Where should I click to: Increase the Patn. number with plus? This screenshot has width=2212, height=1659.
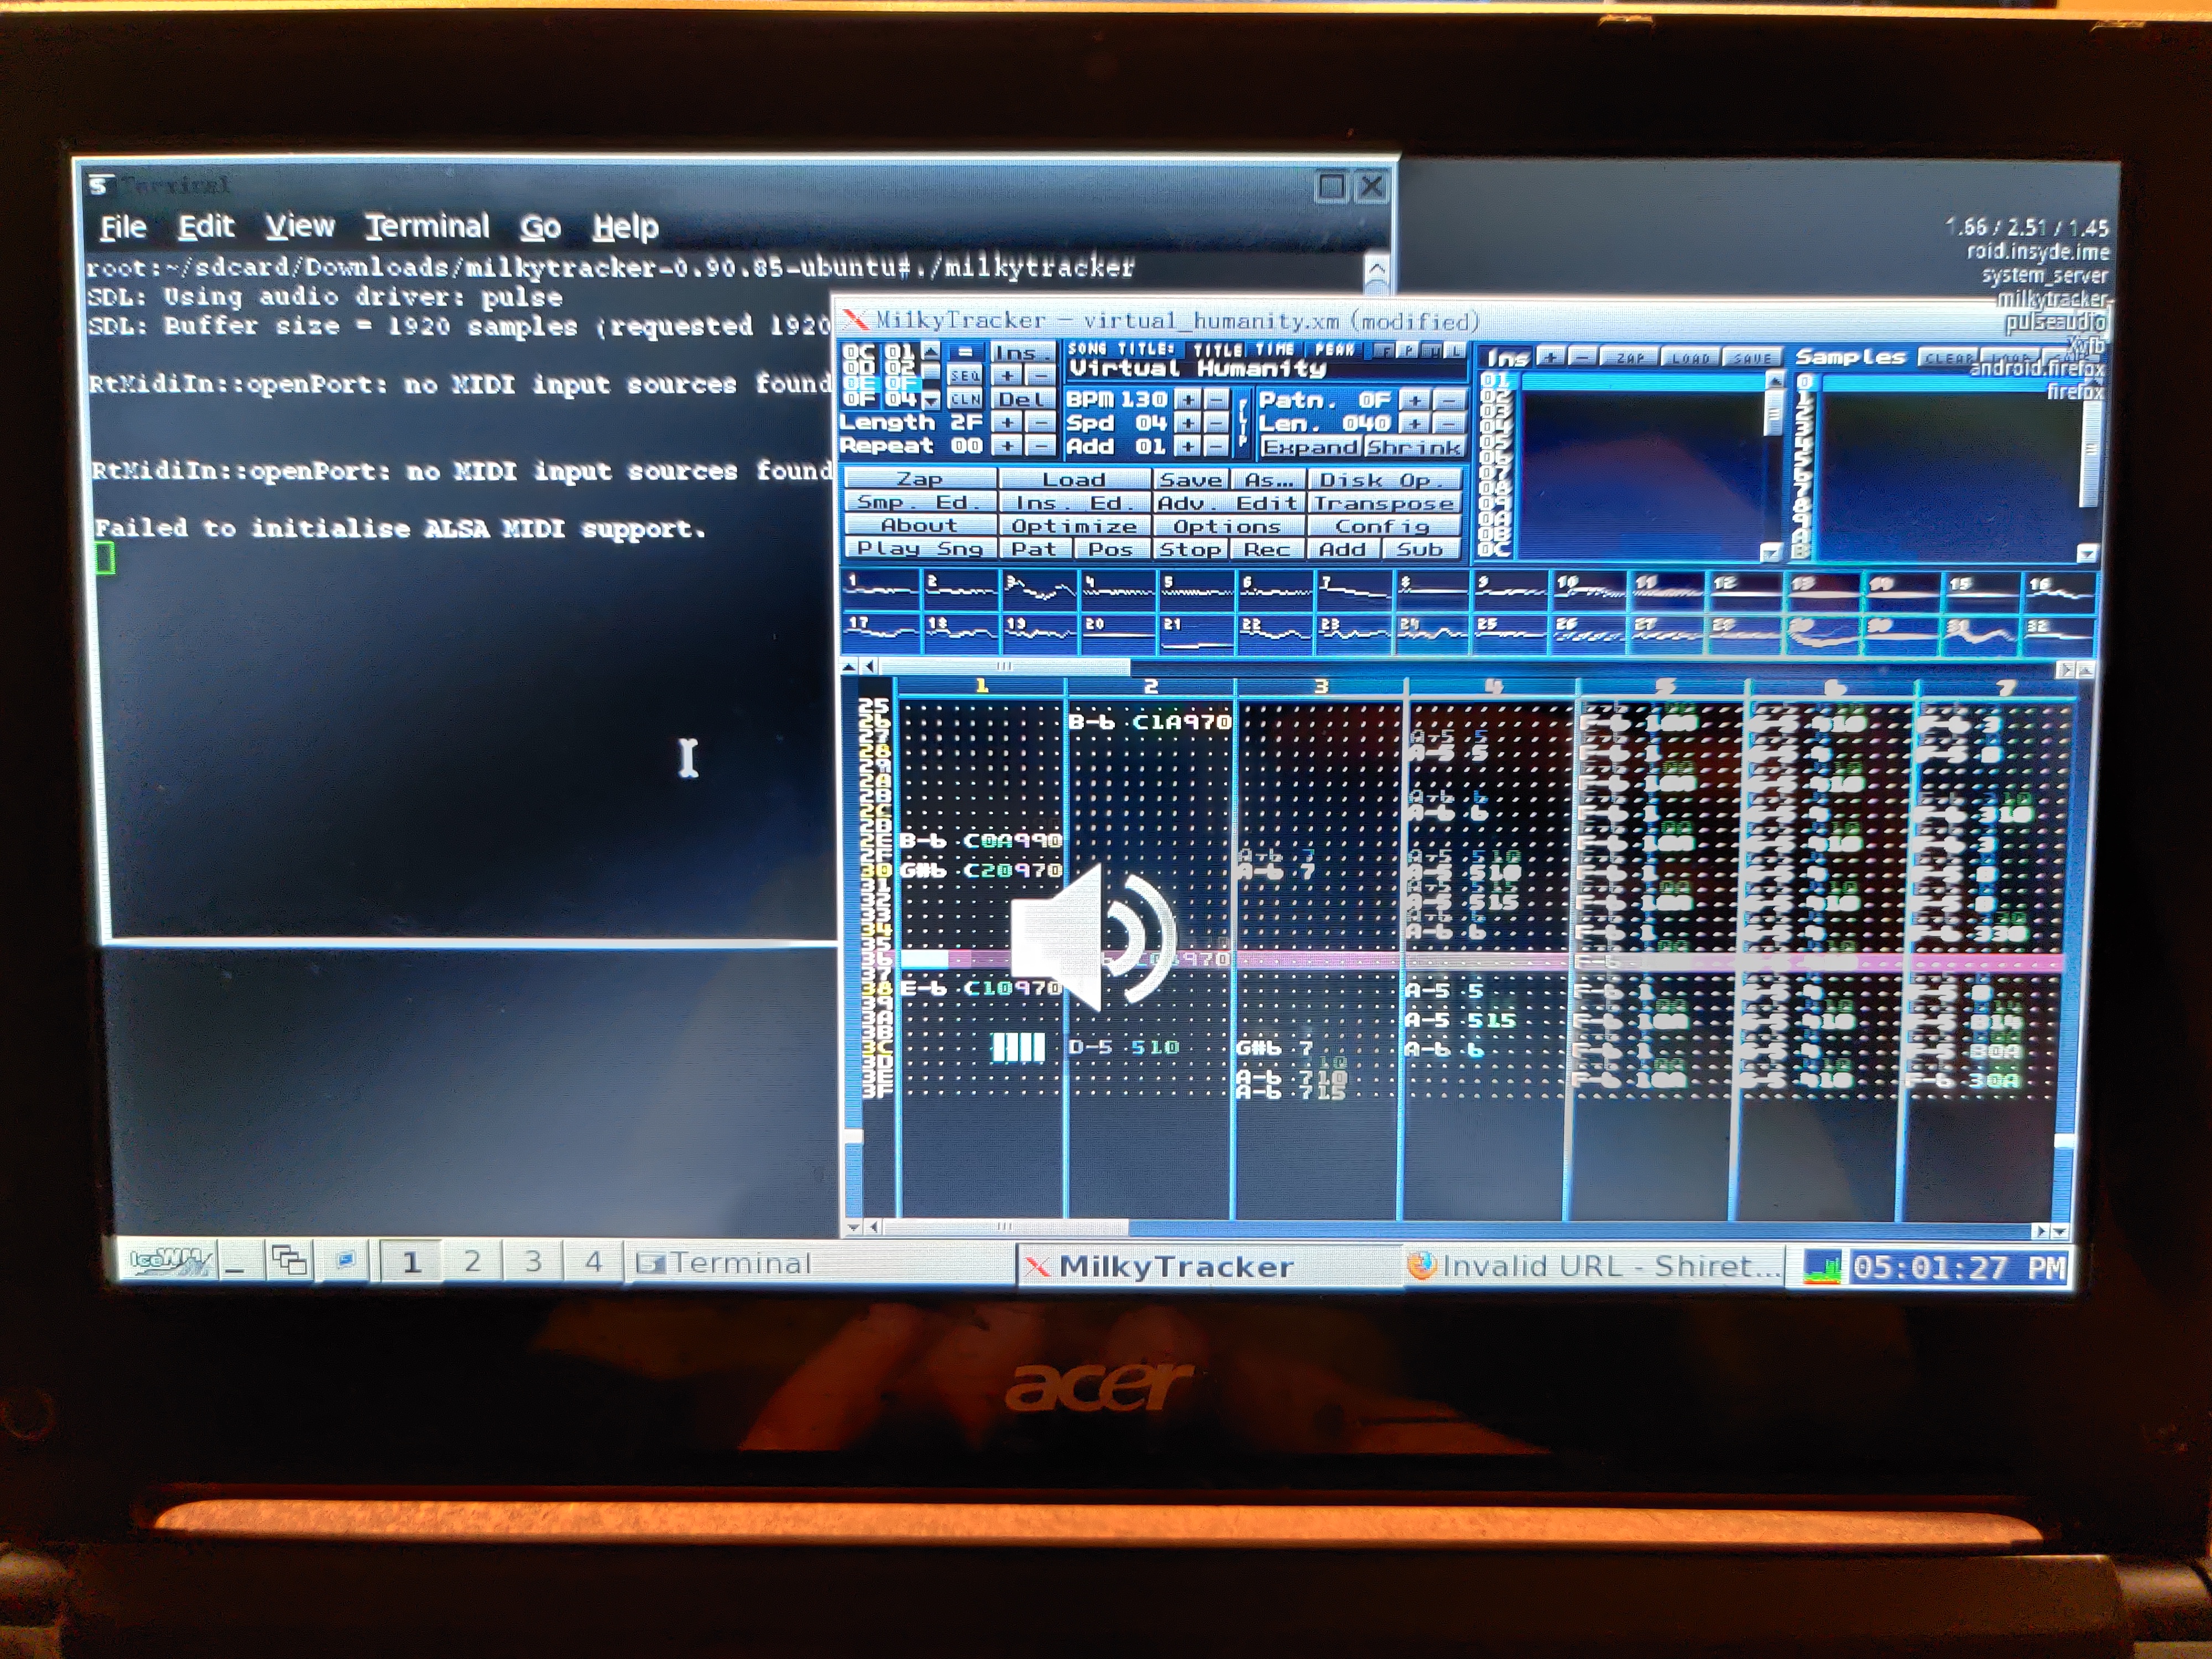tap(1416, 400)
